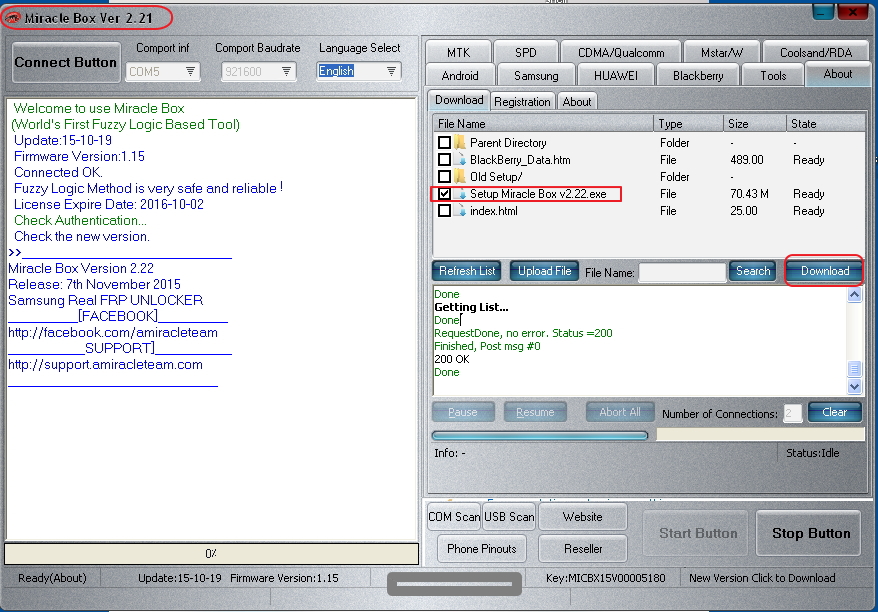Switch to the Mstar/W tab
The width and height of the screenshot is (878, 612).
(722, 53)
